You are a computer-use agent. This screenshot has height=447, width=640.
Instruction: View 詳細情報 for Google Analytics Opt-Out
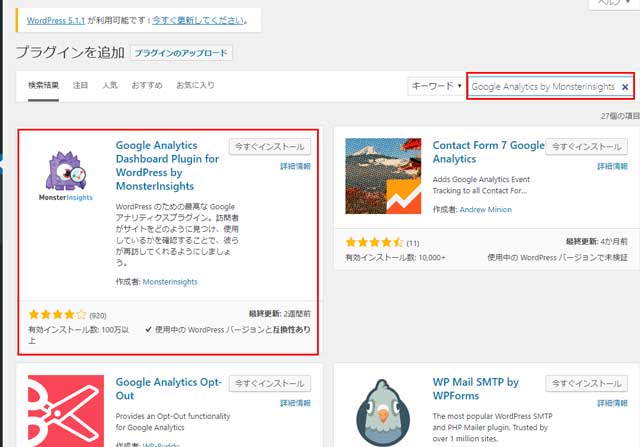coord(296,403)
